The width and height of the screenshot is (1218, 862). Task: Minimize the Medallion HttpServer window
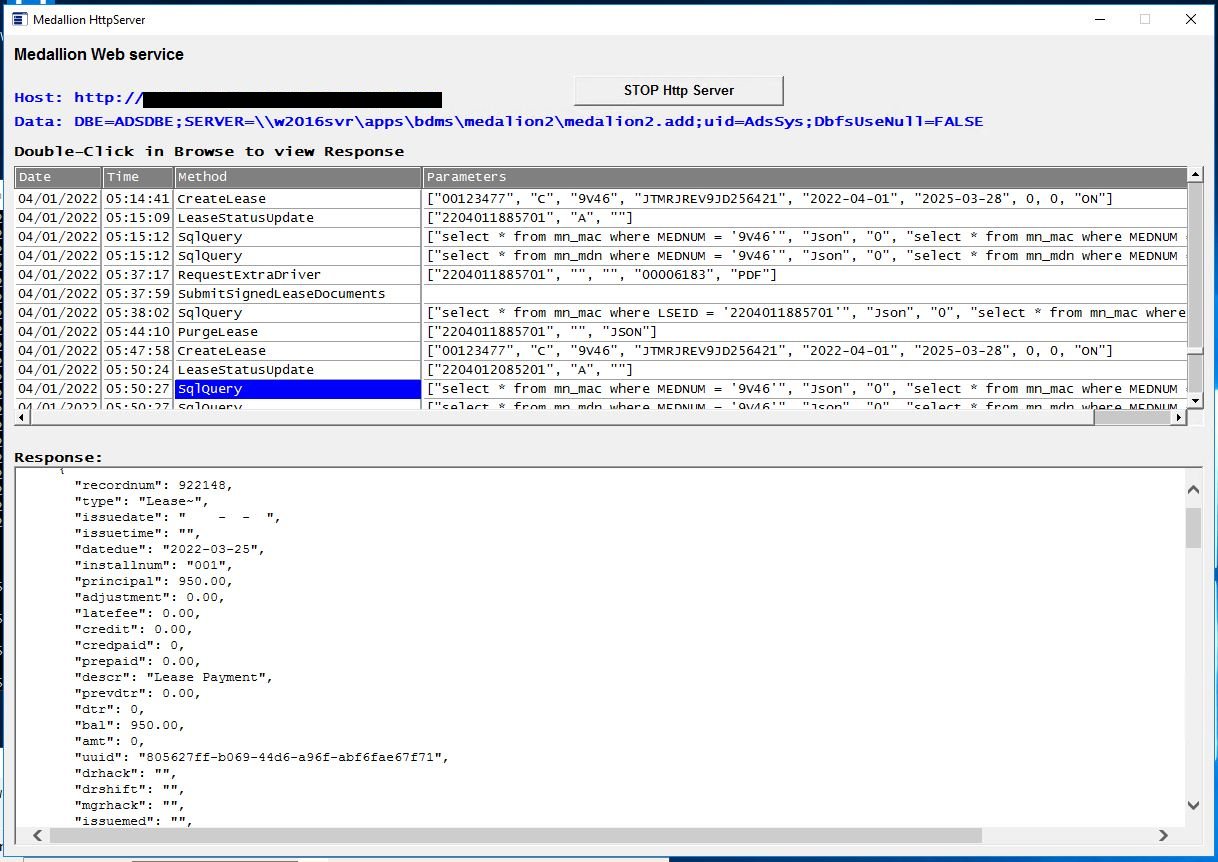point(1099,19)
